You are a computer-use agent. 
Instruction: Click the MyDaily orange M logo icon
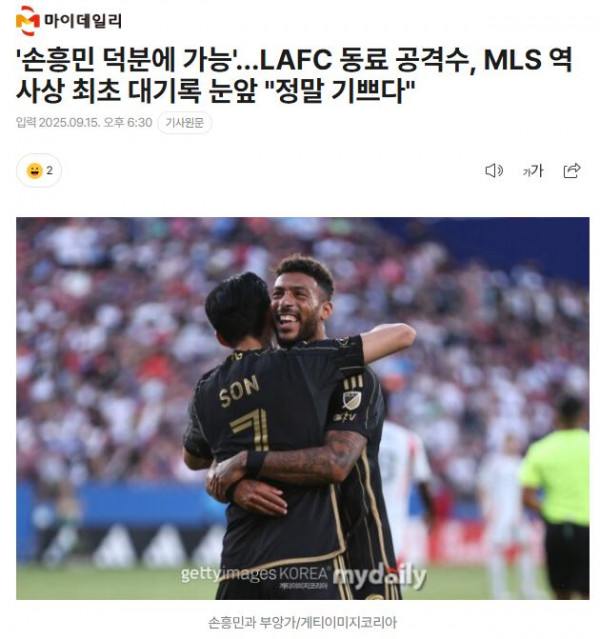click(x=27, y=21)
